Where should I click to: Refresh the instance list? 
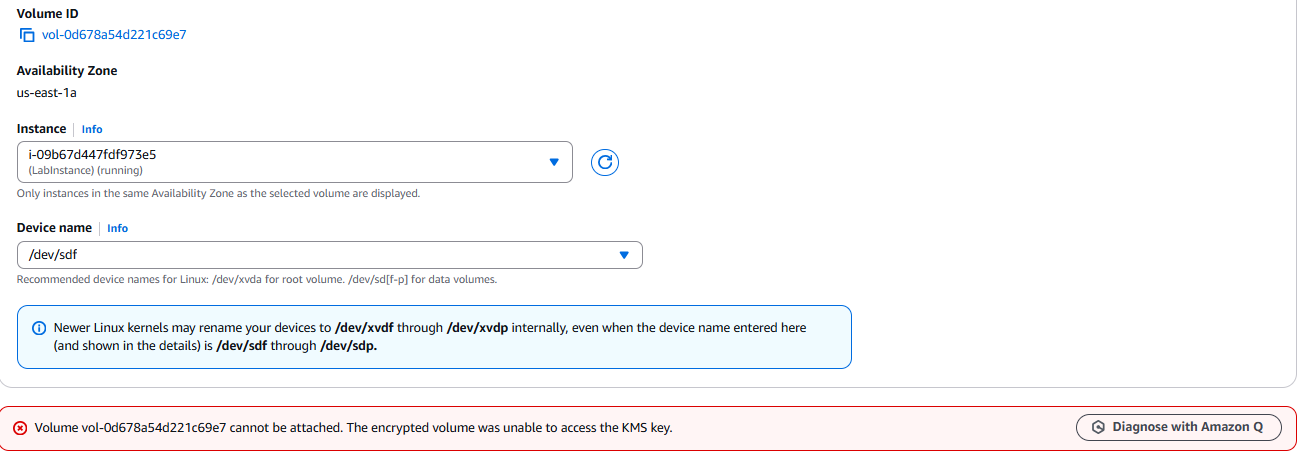(605, 162)
